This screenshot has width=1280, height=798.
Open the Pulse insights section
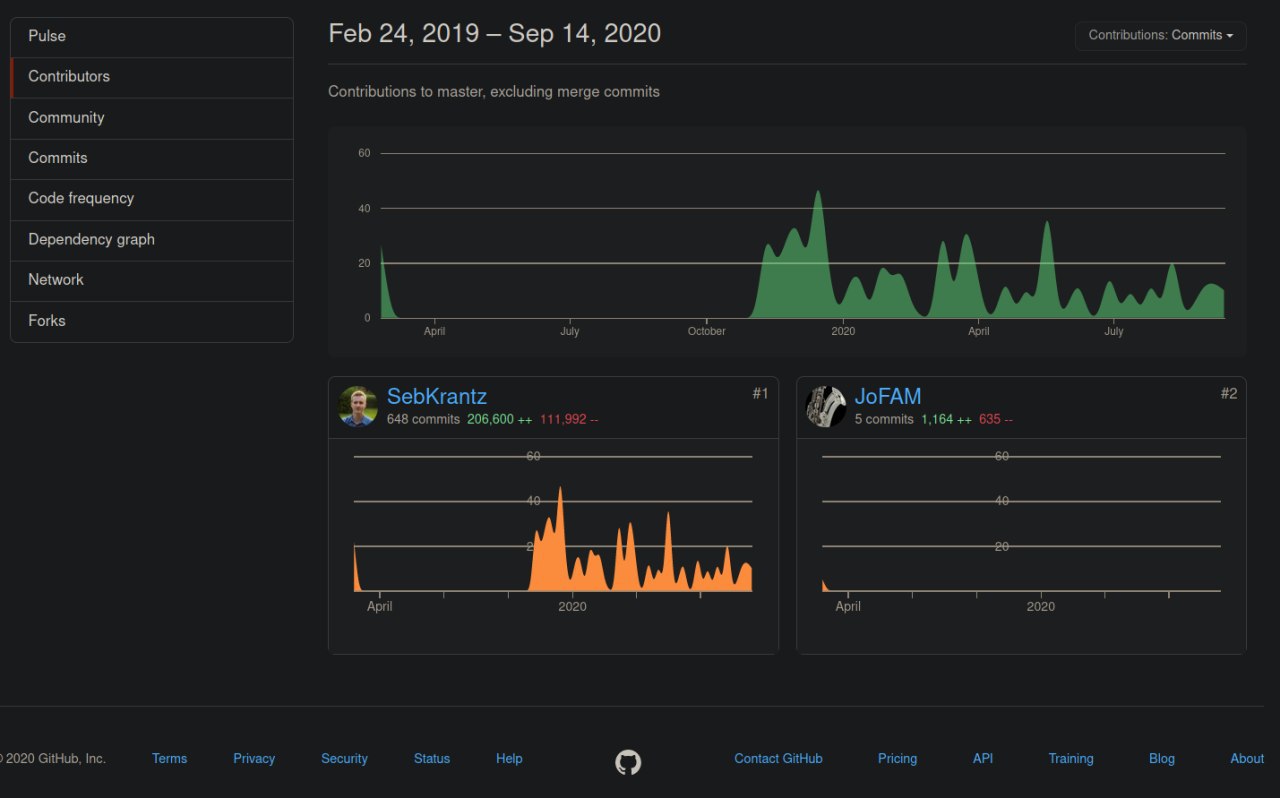click(x=152, y=37)
